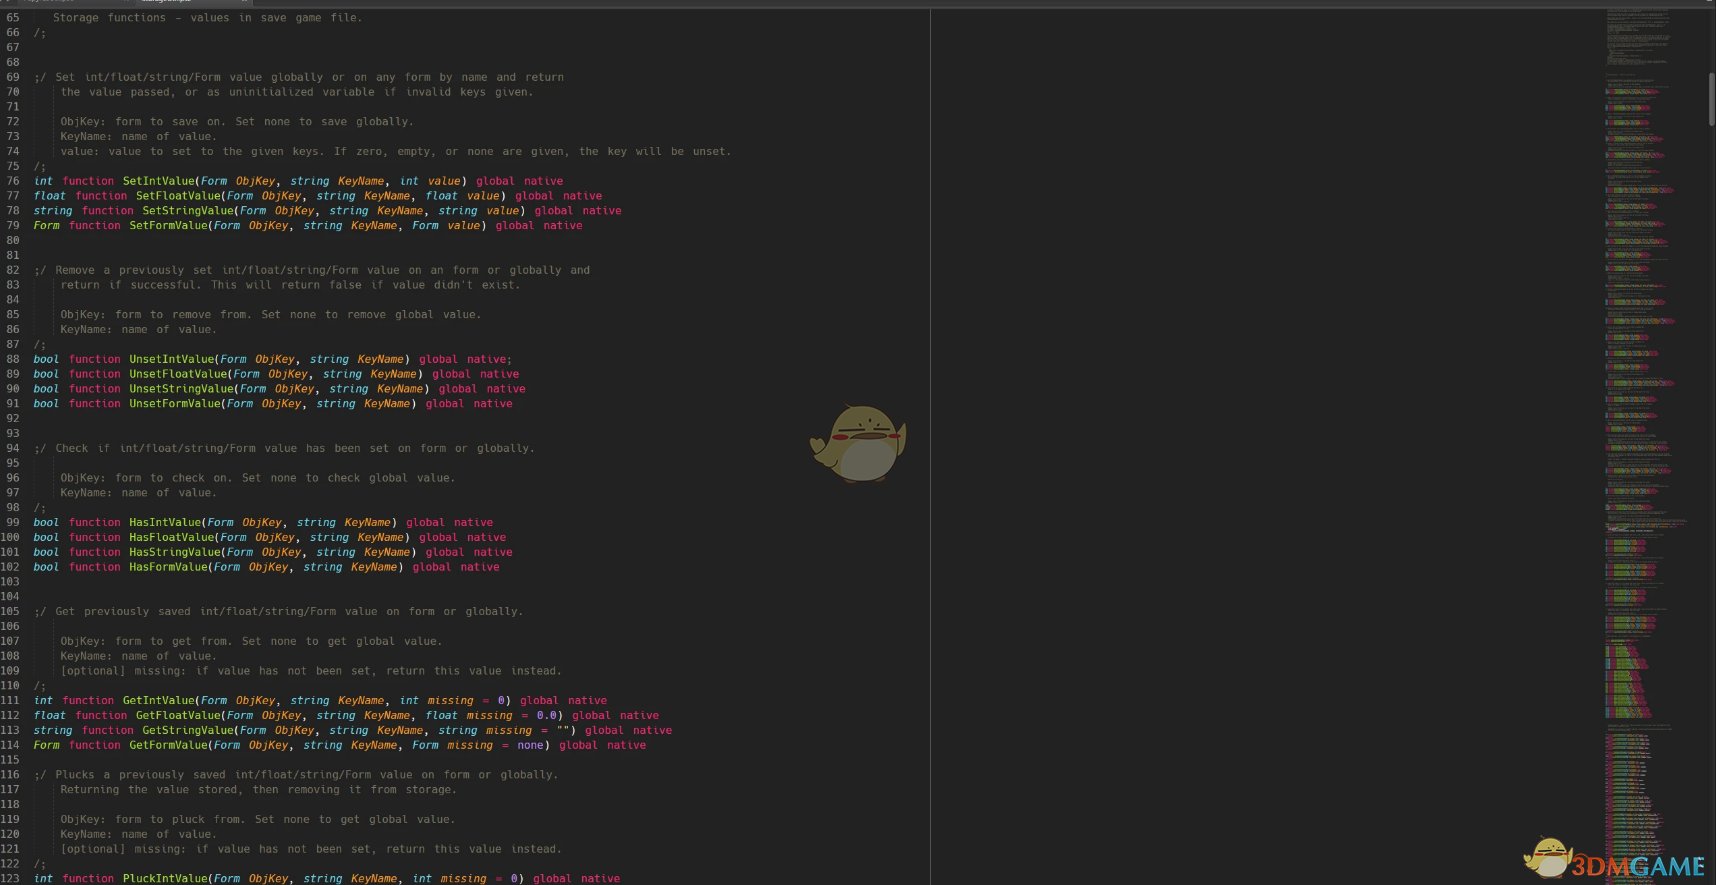Click the GetStringValue function name
This screenshot has height=885, width=1716.
pyautogui.click(x=188, y=730)
